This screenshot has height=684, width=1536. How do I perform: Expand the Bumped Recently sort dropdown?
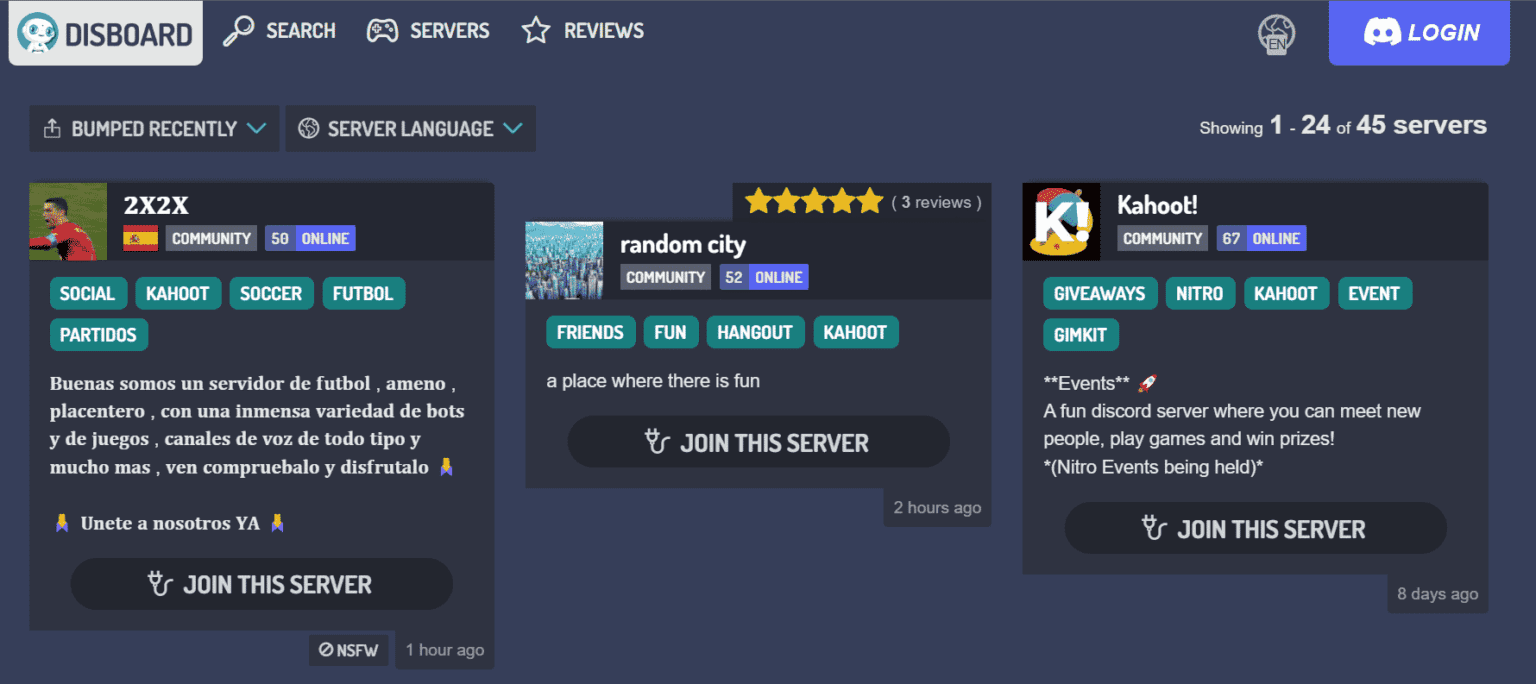154,129
